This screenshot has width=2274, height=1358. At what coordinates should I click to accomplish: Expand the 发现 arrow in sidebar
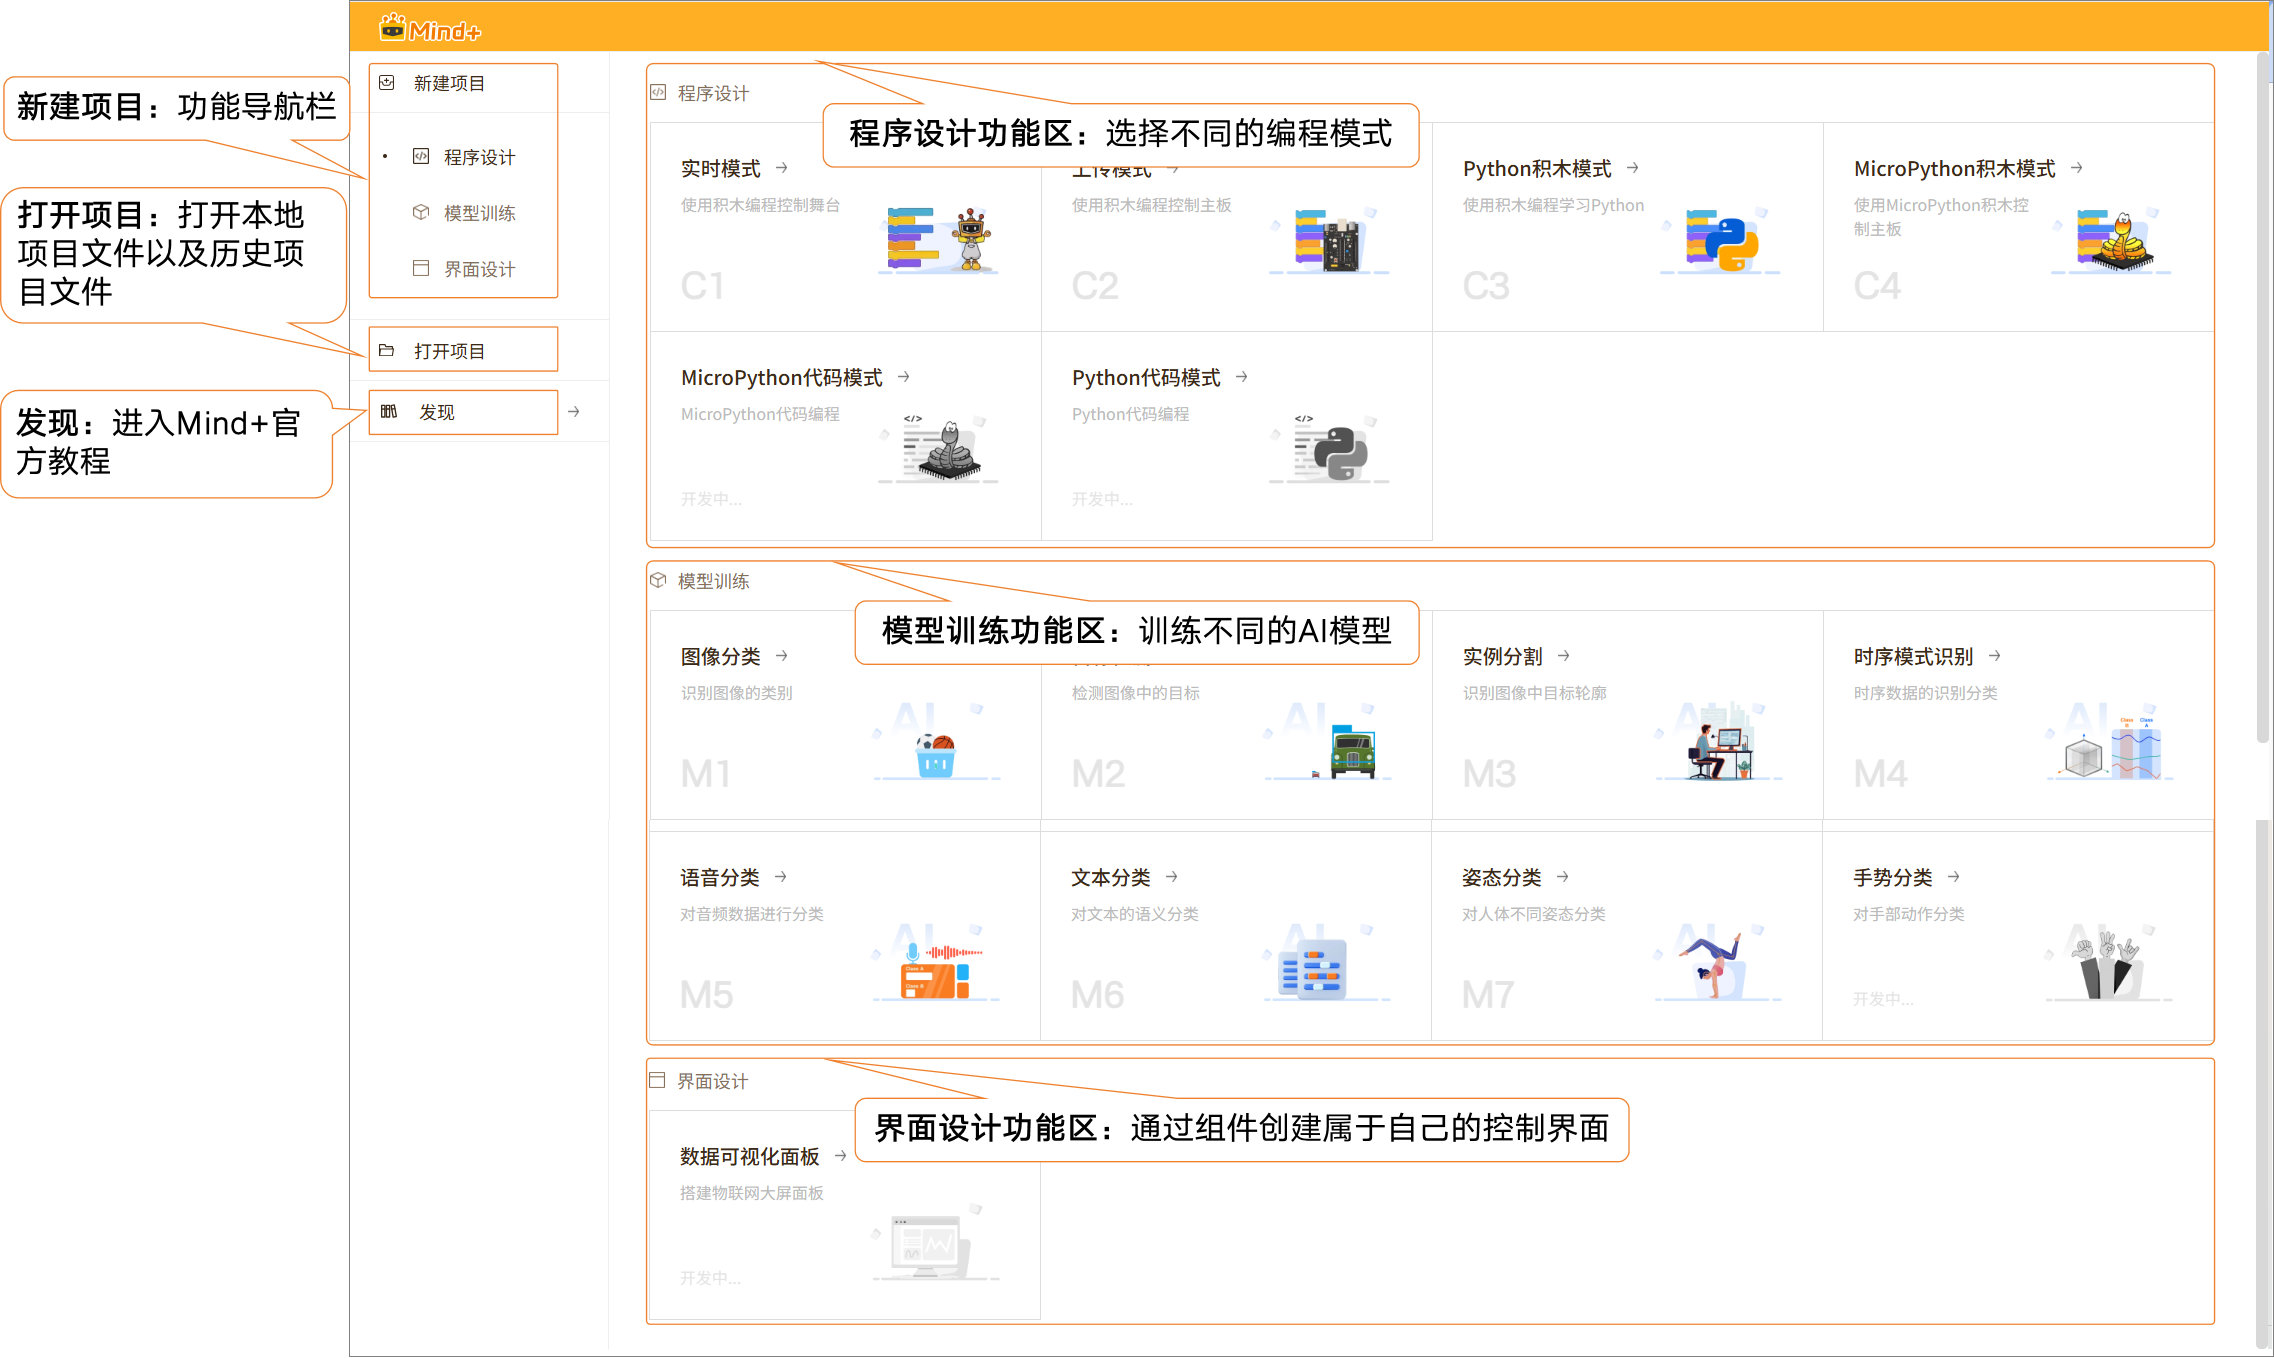coord(574,411)
